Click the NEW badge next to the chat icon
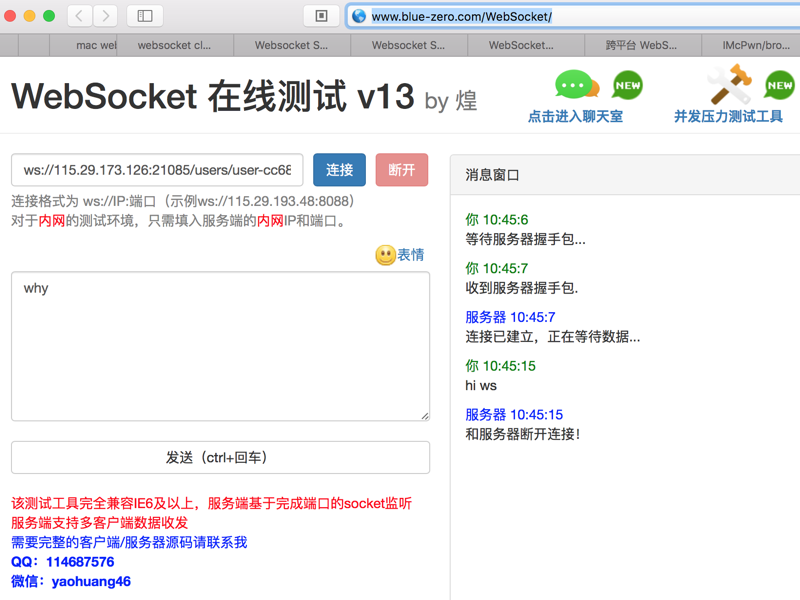The width and height of the screenshot is (800, 600). (627, 85)
